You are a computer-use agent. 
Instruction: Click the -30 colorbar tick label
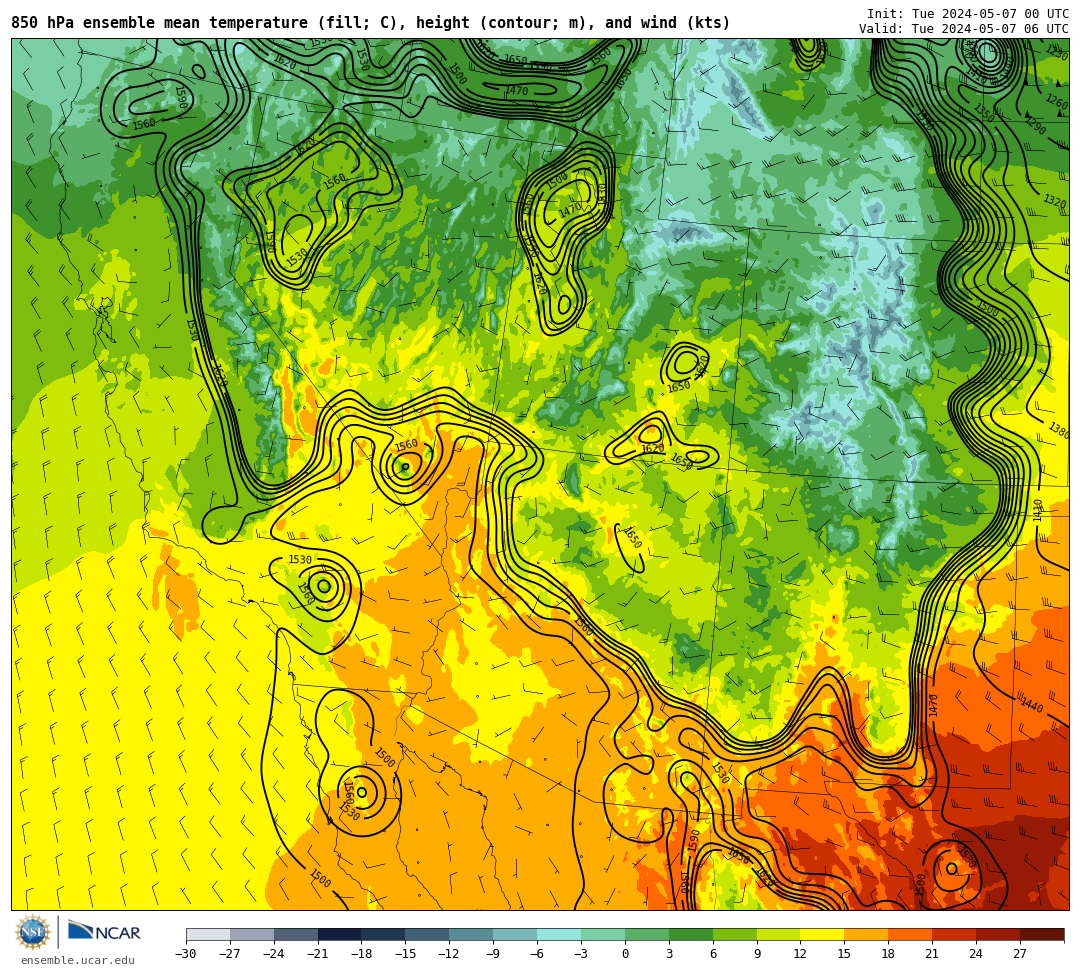point(186,954)
